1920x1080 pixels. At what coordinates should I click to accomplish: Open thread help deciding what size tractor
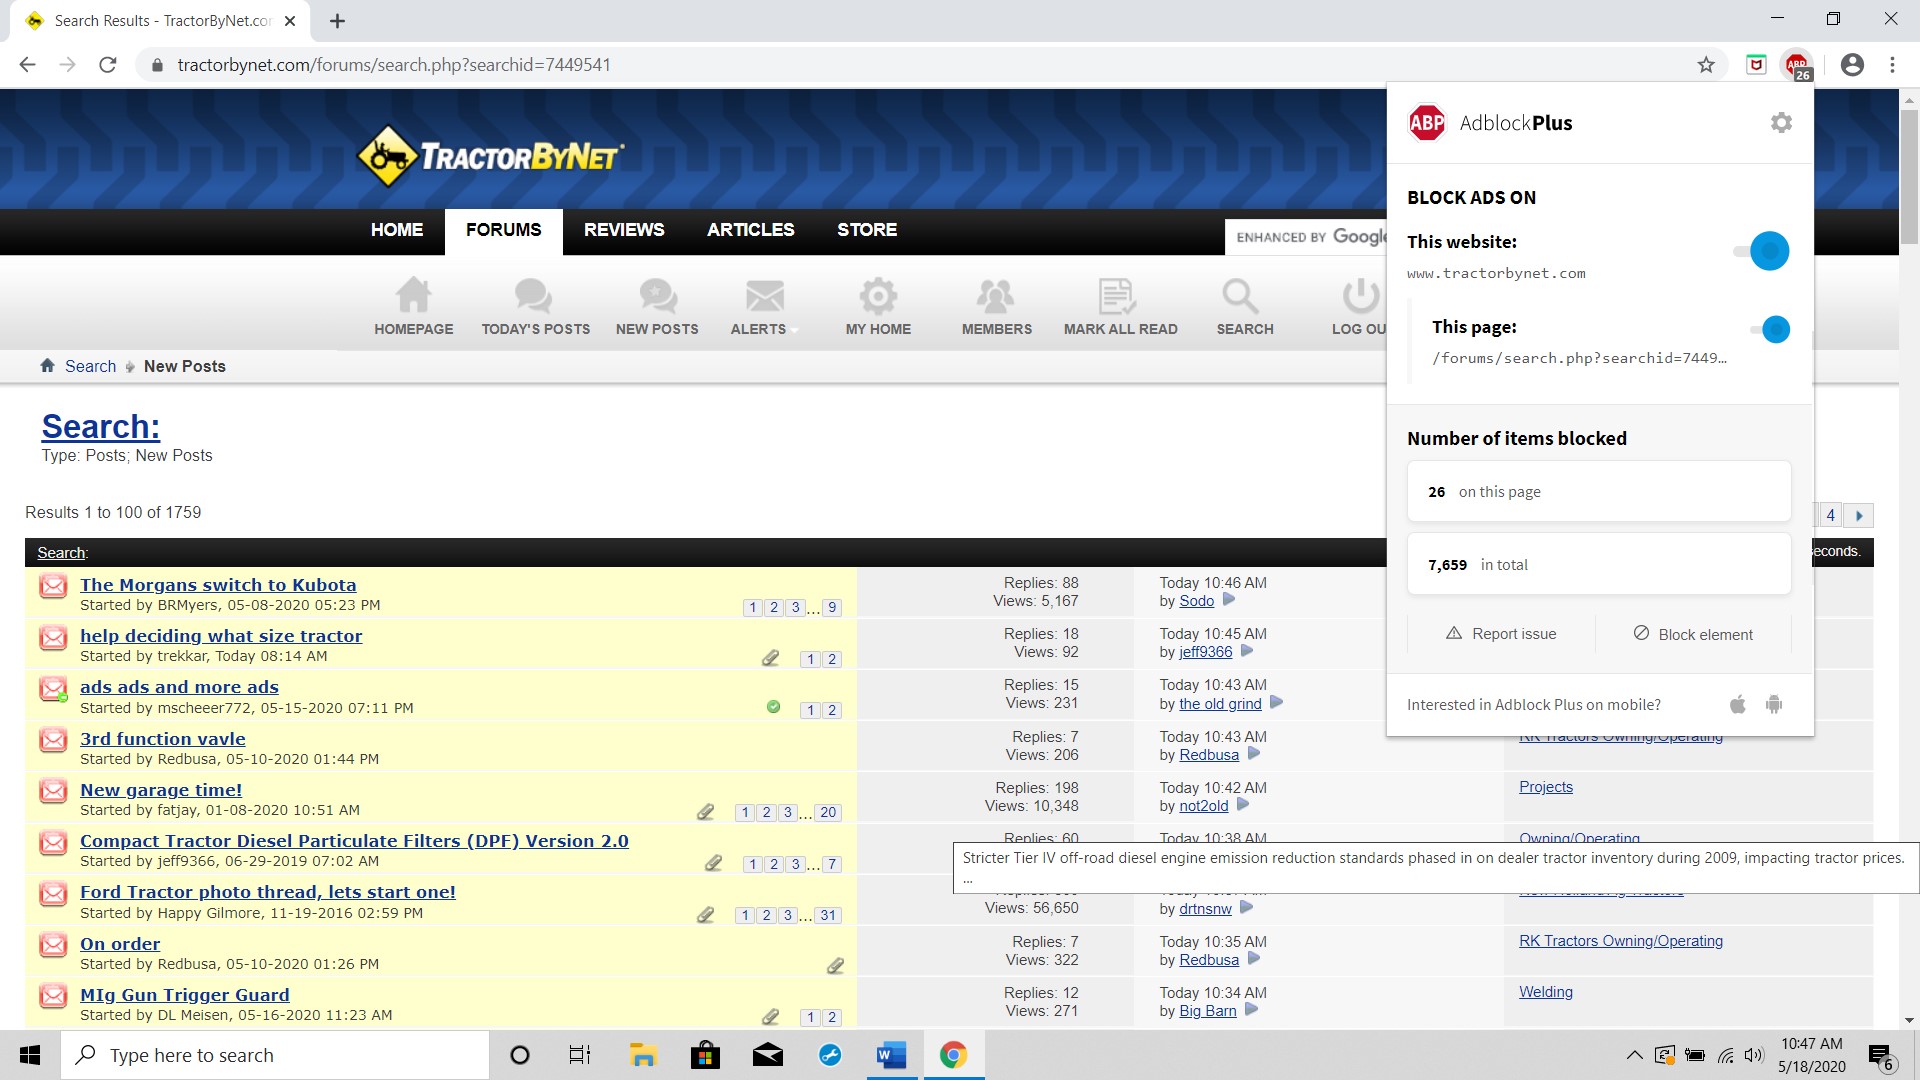click(221, 636)
